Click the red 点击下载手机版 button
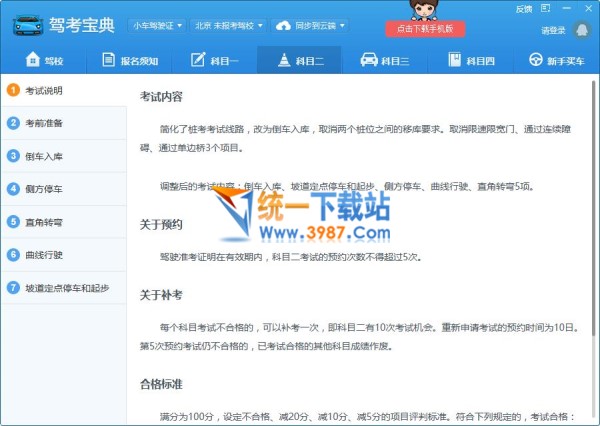 point(425,29)
